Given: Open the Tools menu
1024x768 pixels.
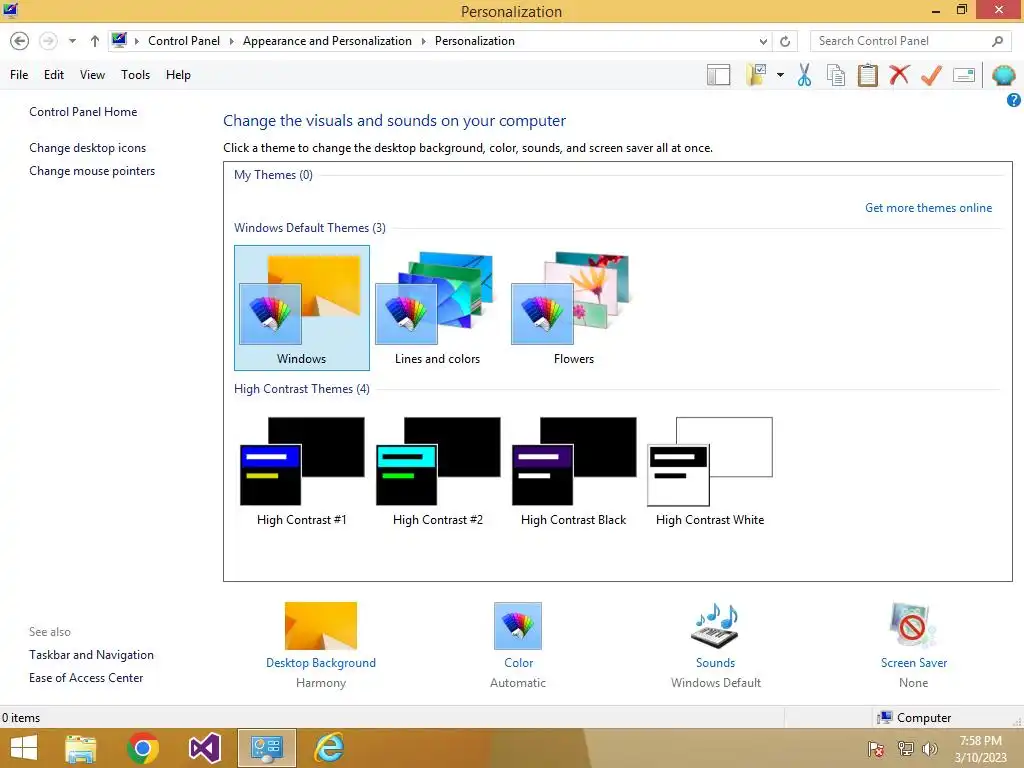Looking at the screenshot, I should tap(135, 75).
